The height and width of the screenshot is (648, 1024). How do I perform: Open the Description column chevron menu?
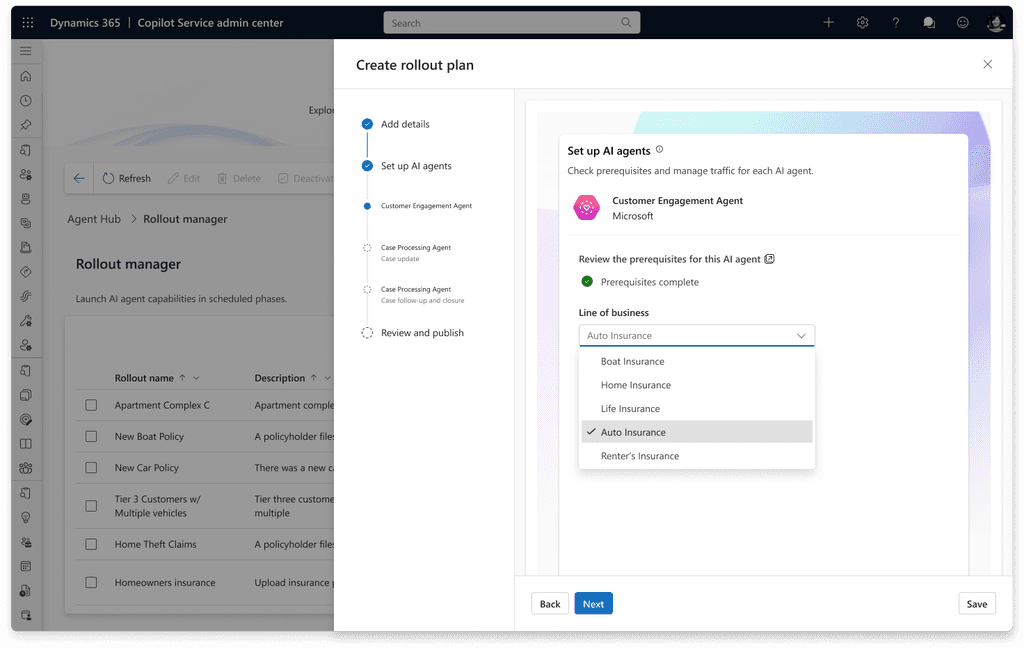(x=327, y=378)
